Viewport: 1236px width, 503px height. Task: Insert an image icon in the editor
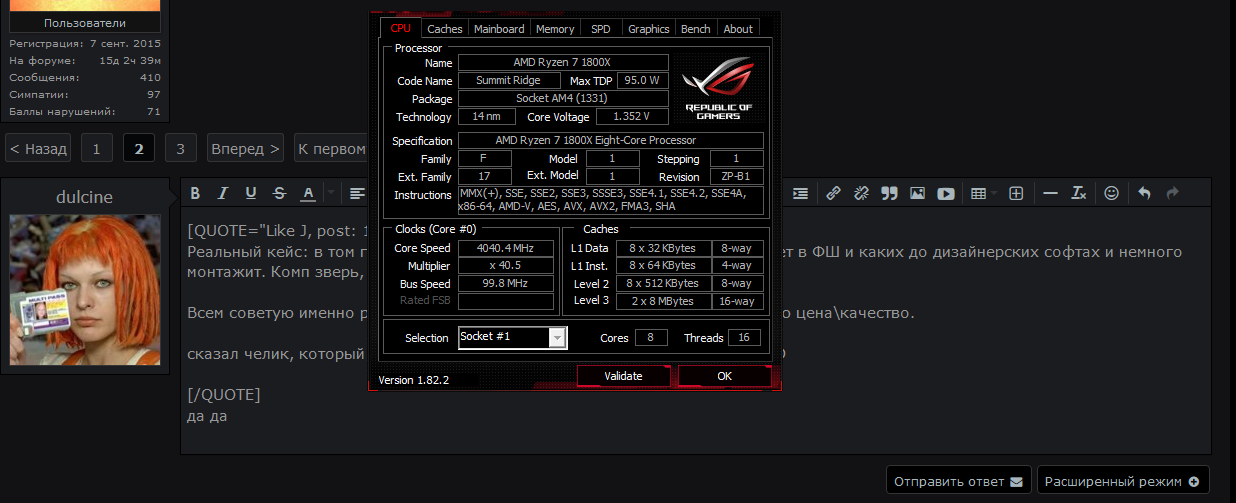917,193
